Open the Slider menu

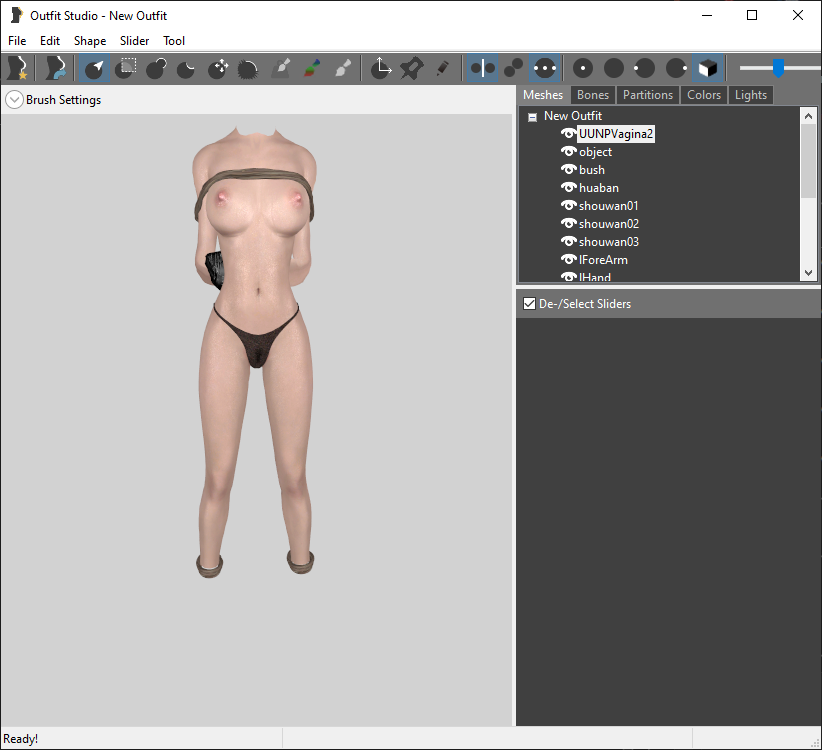point(134,41)
